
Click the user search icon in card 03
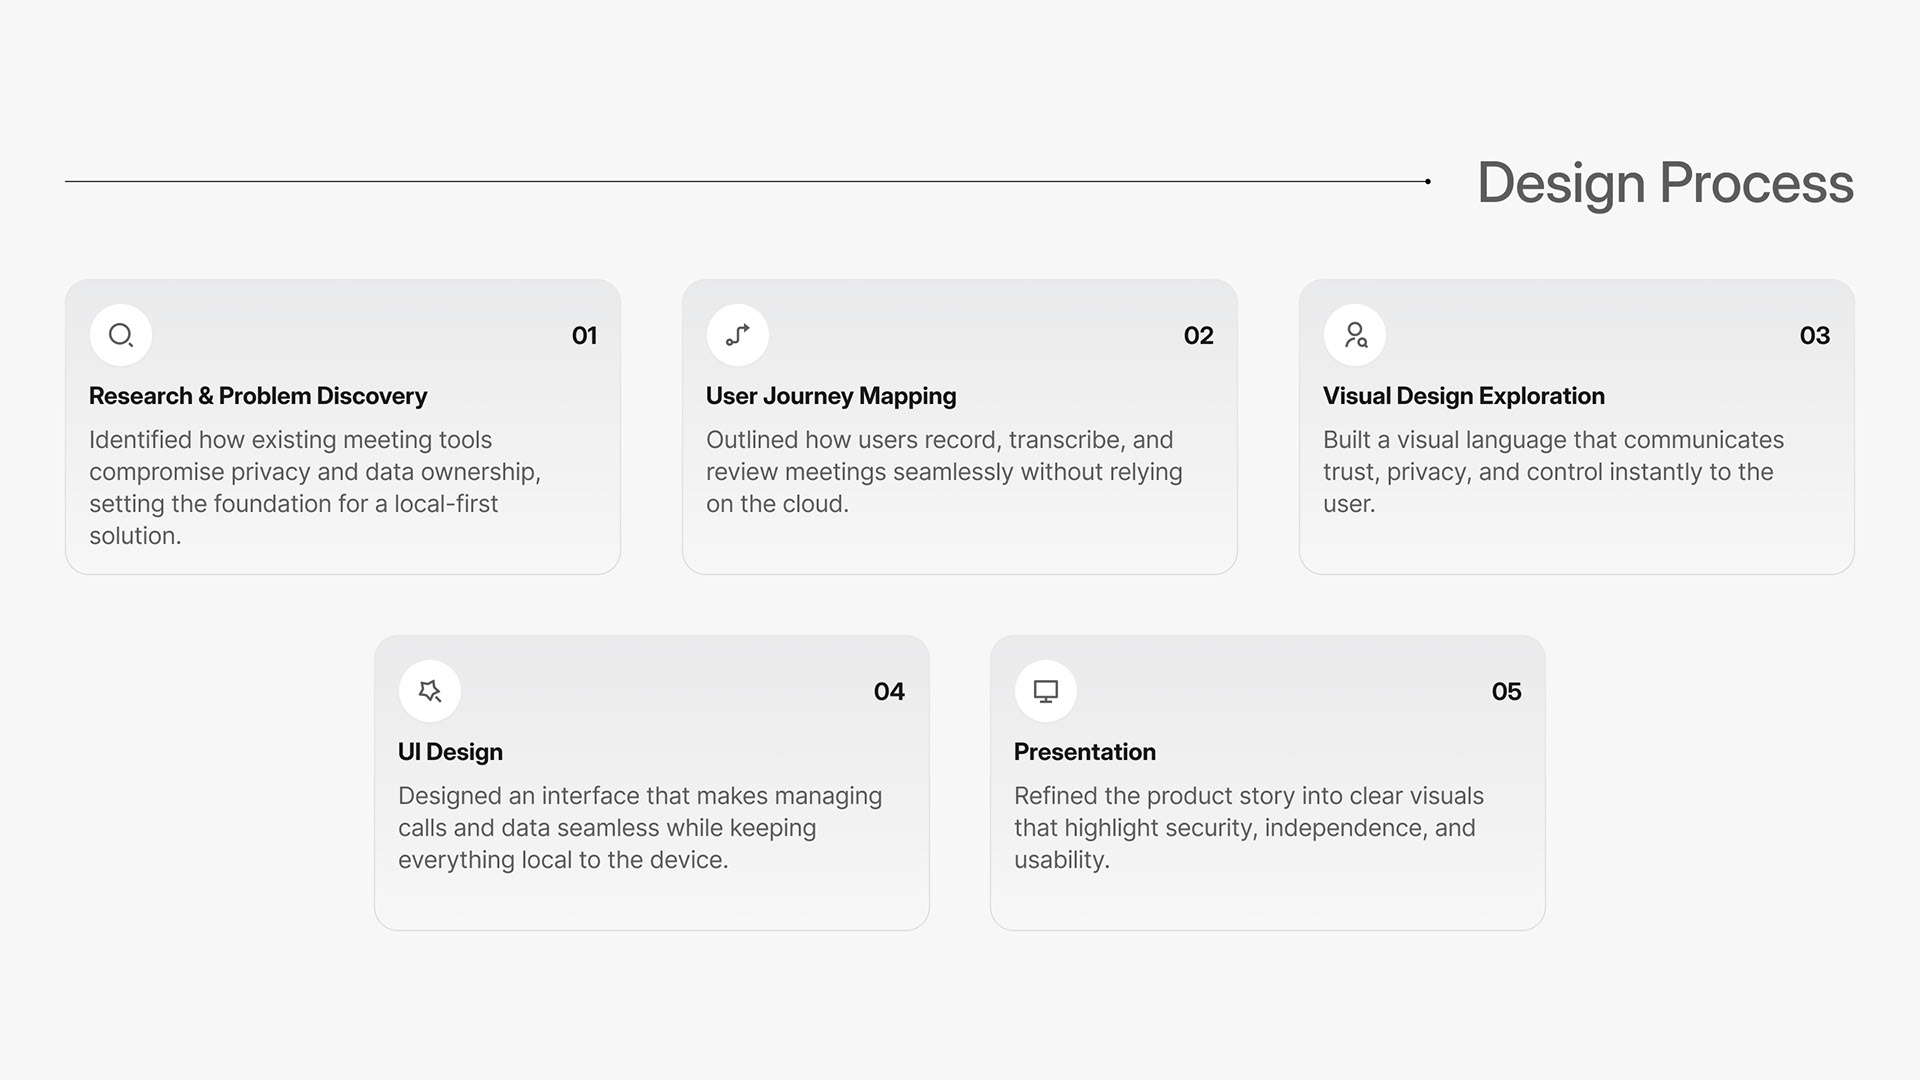[x=1355, y=335]
